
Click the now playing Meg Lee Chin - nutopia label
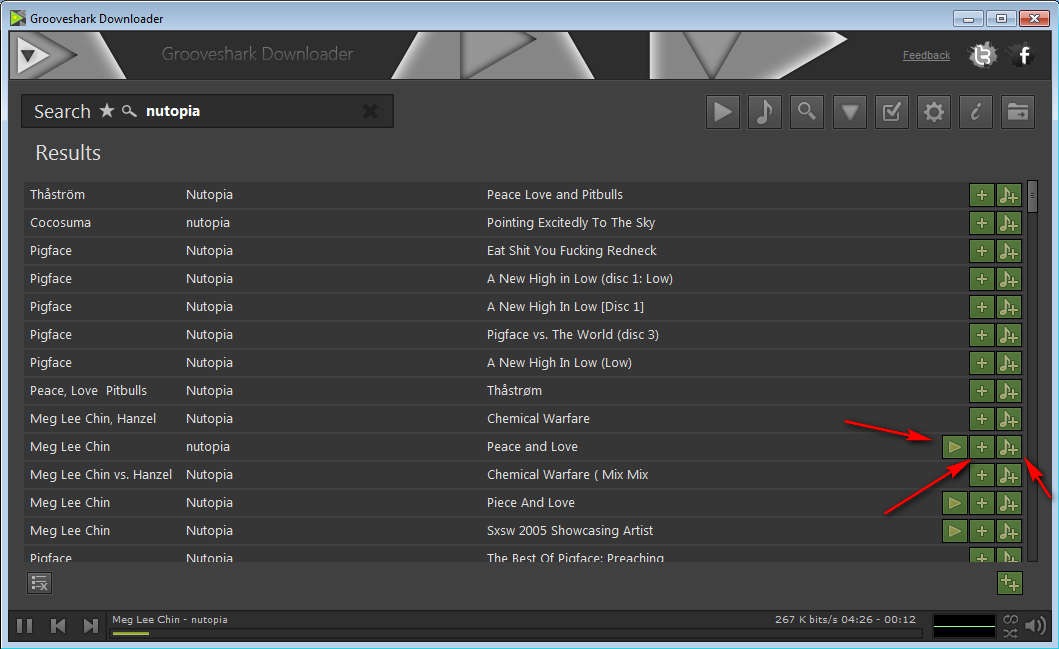click(x=170, y=619)
